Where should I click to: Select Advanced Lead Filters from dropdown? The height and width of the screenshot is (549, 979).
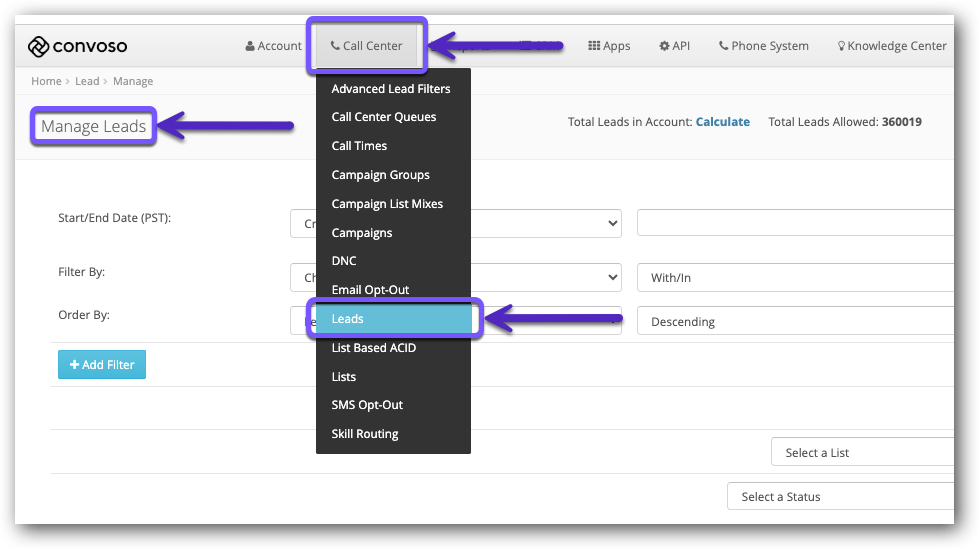[393, 89]
